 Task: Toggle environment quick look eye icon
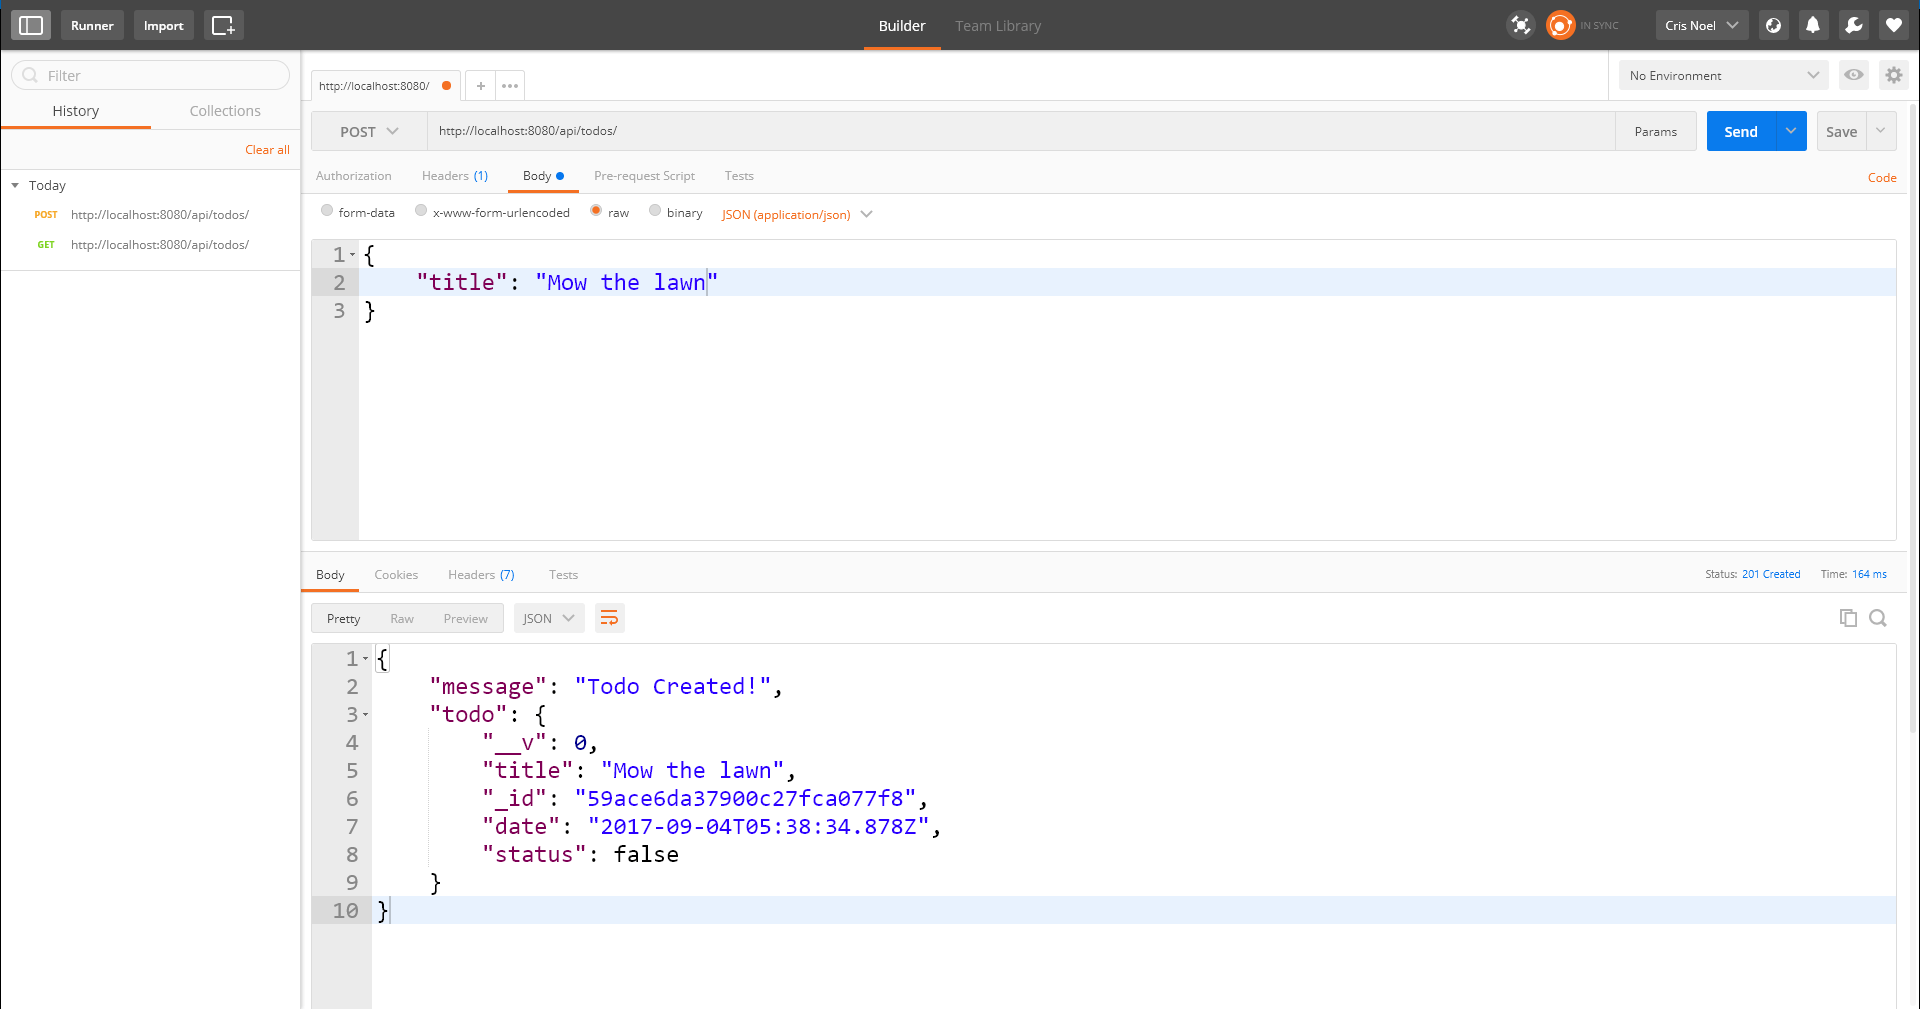tap(1853, 75)
